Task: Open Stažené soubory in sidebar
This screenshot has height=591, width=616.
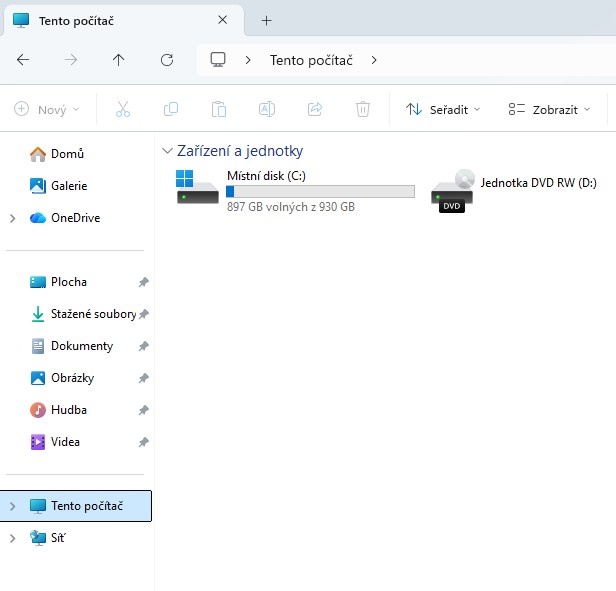Action: (92, 314)
